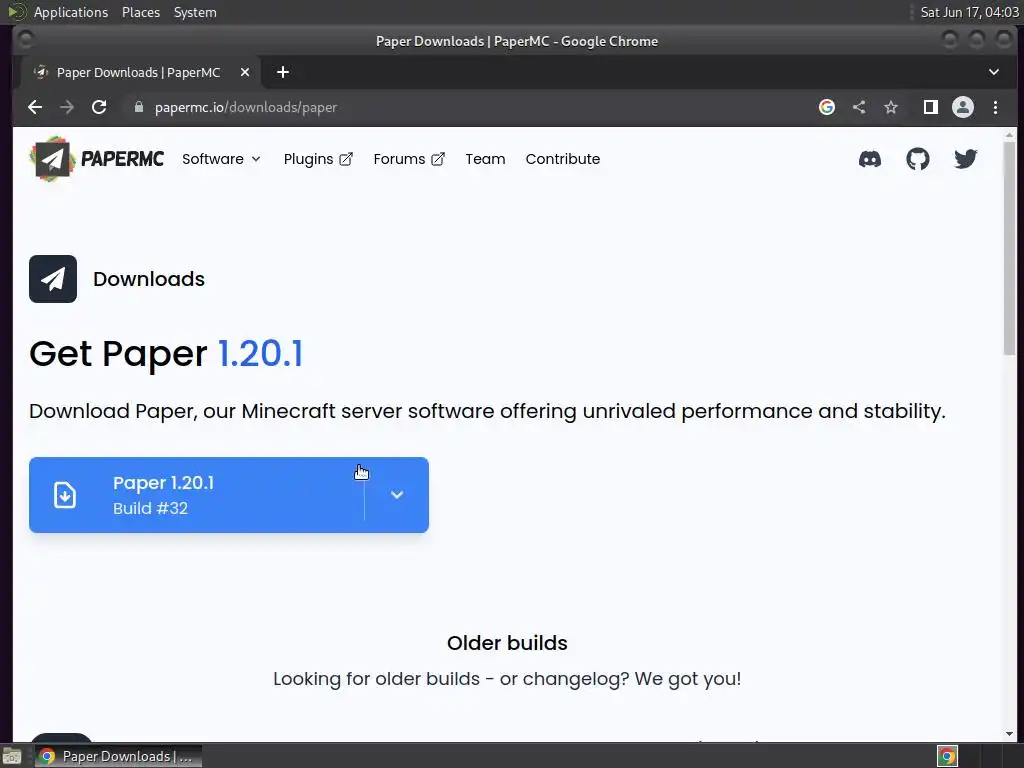This screenshot has width=1024, height=768.
Task: Click the paper plane Downloads icon
Action: click(x=53, y=279)
